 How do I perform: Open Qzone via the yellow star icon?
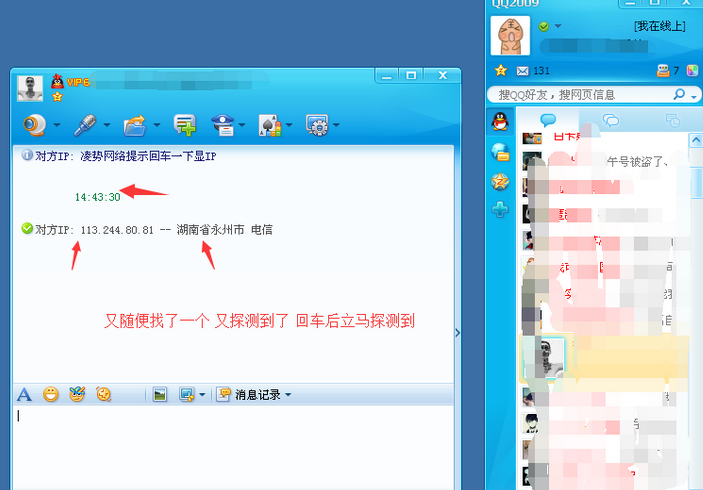[501, 71]
